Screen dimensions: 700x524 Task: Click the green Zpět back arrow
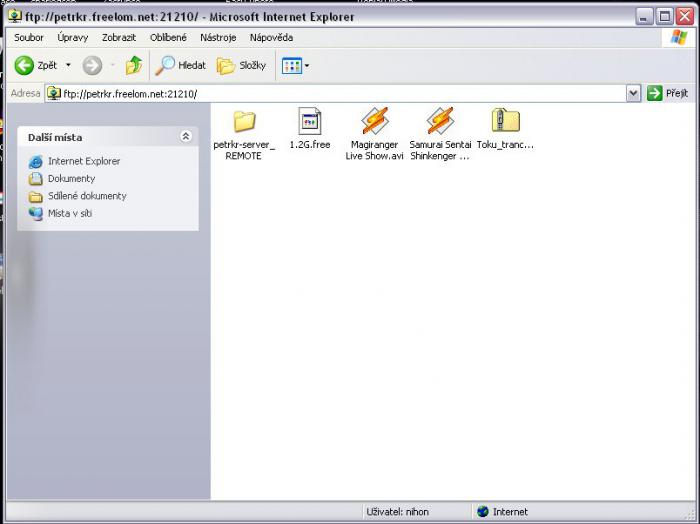click(24, 66)
